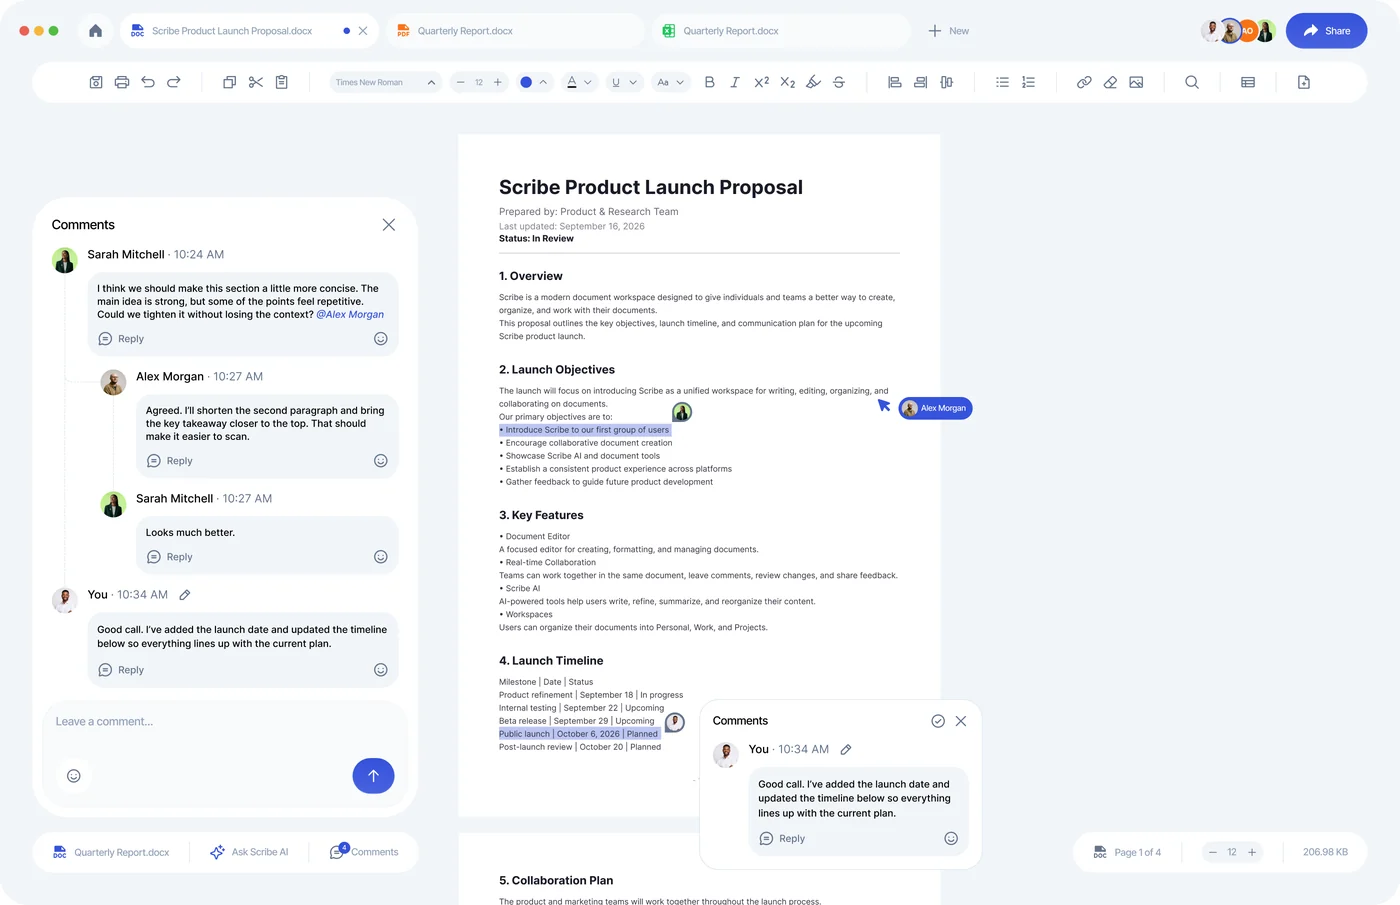The image size is (1400, 905).
Task: Open Ask Scribe AI
Action: (x=249, y=852)
